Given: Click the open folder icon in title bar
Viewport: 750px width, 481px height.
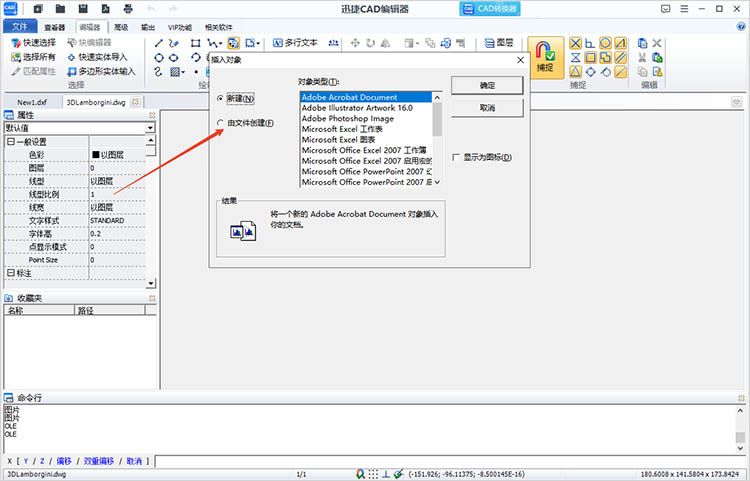Looking at the screenshot, I should tap(60, 9).
